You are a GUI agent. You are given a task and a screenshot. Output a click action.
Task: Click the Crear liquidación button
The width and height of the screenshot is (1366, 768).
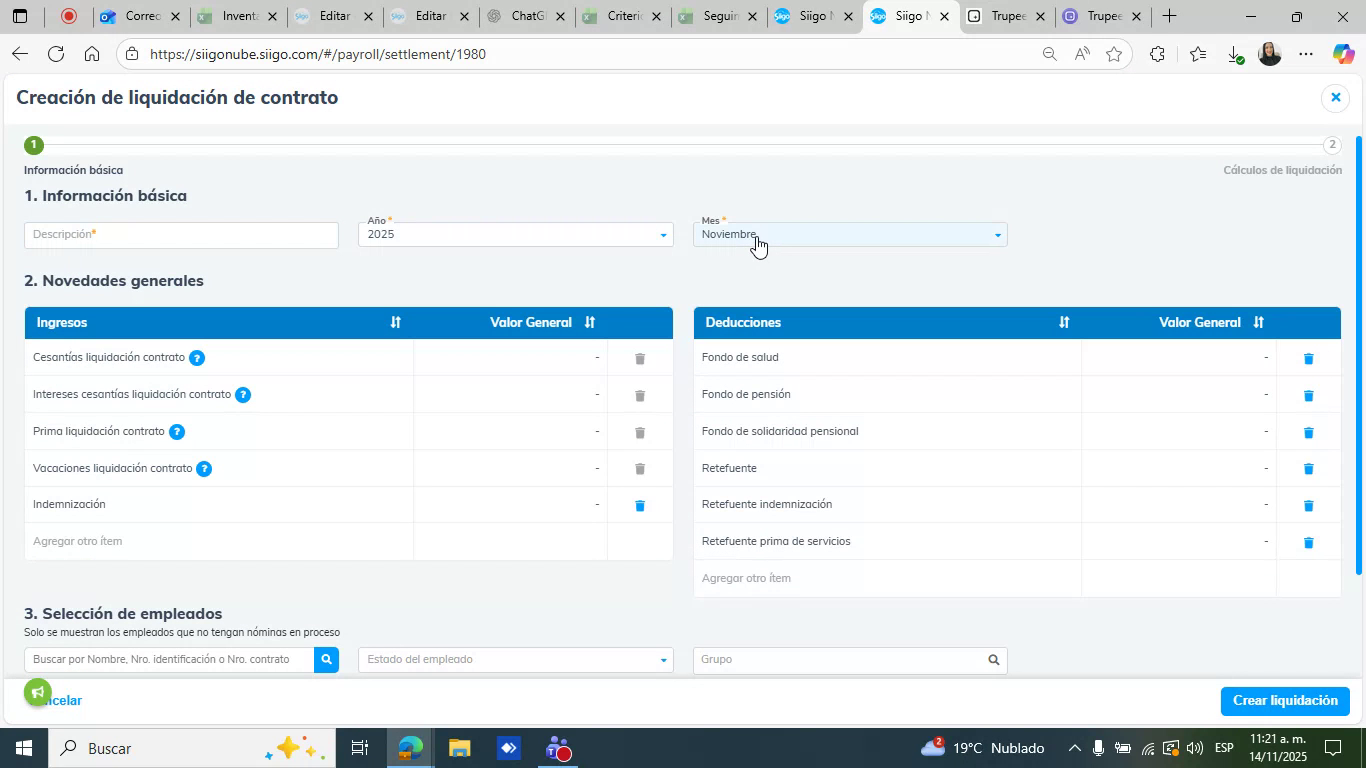[x=1285, y=701]
